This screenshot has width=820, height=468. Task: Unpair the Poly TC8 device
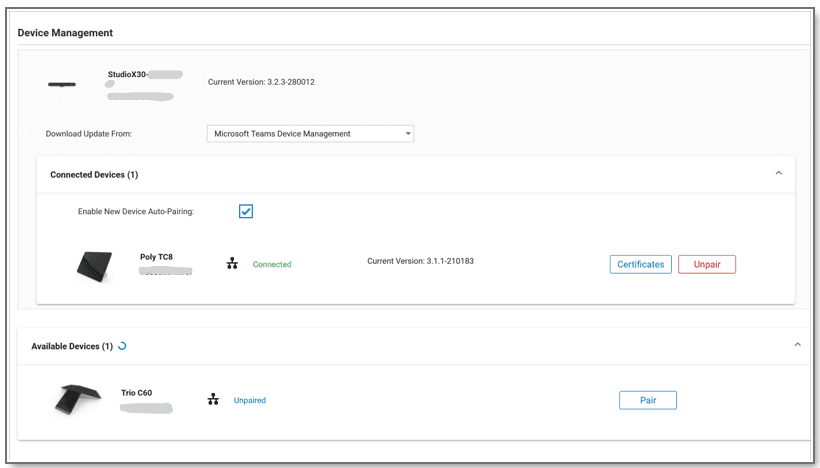tap(707, 265)
